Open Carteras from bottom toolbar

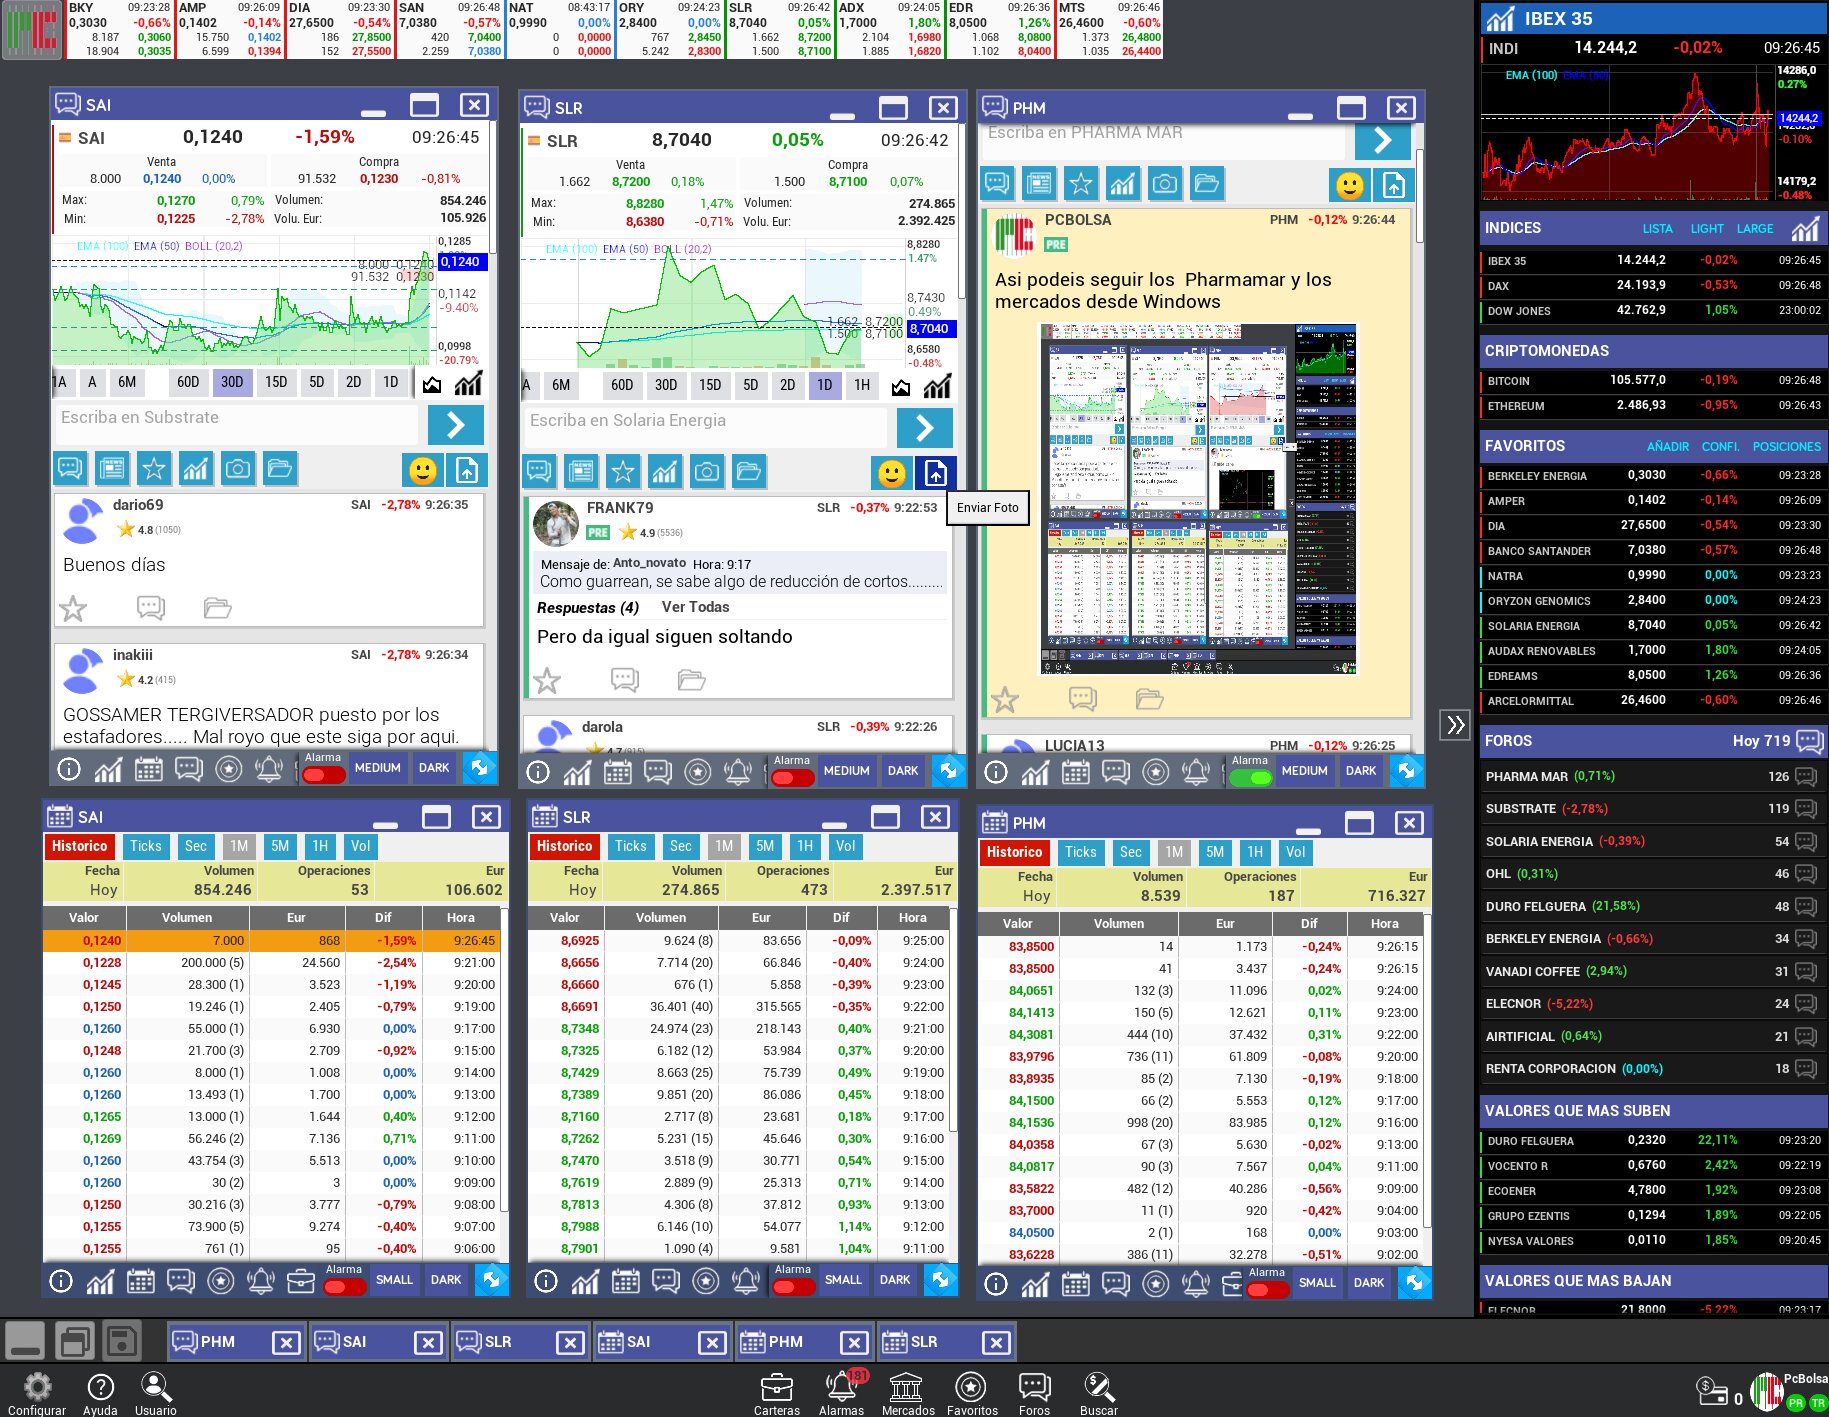pyautogui.click(x=776, y=1392)
